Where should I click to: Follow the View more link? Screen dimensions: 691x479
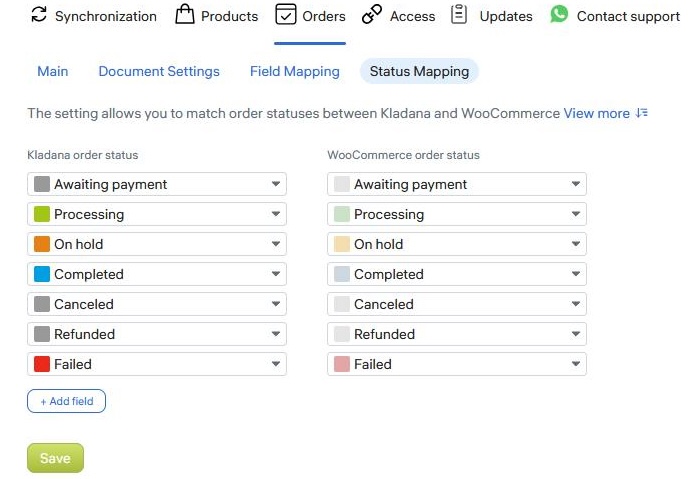[x=597, y=114]
